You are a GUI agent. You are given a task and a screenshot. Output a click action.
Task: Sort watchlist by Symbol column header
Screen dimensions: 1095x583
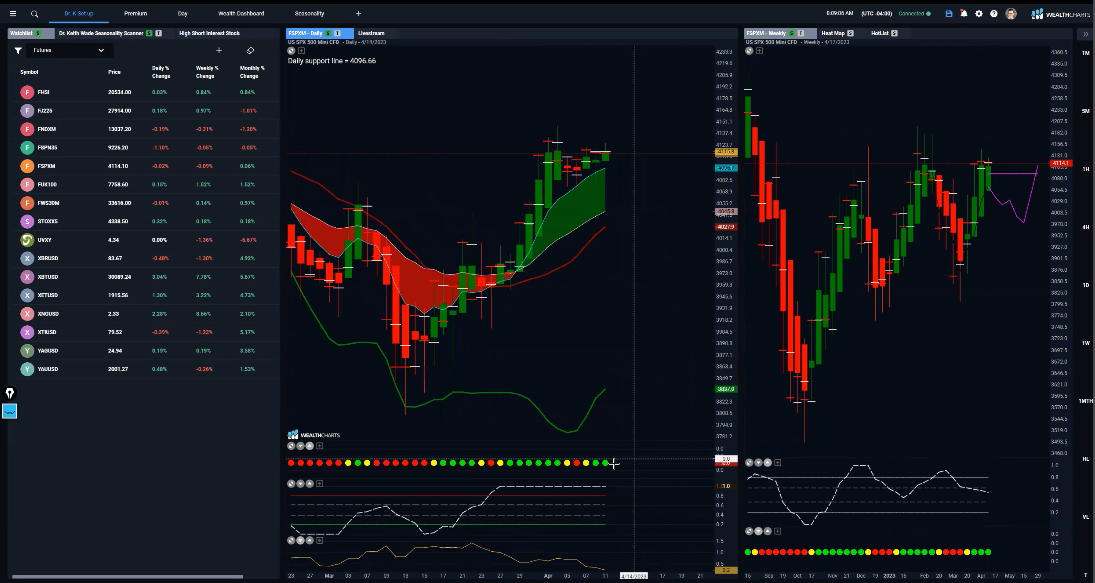click(x=29, y=72)
